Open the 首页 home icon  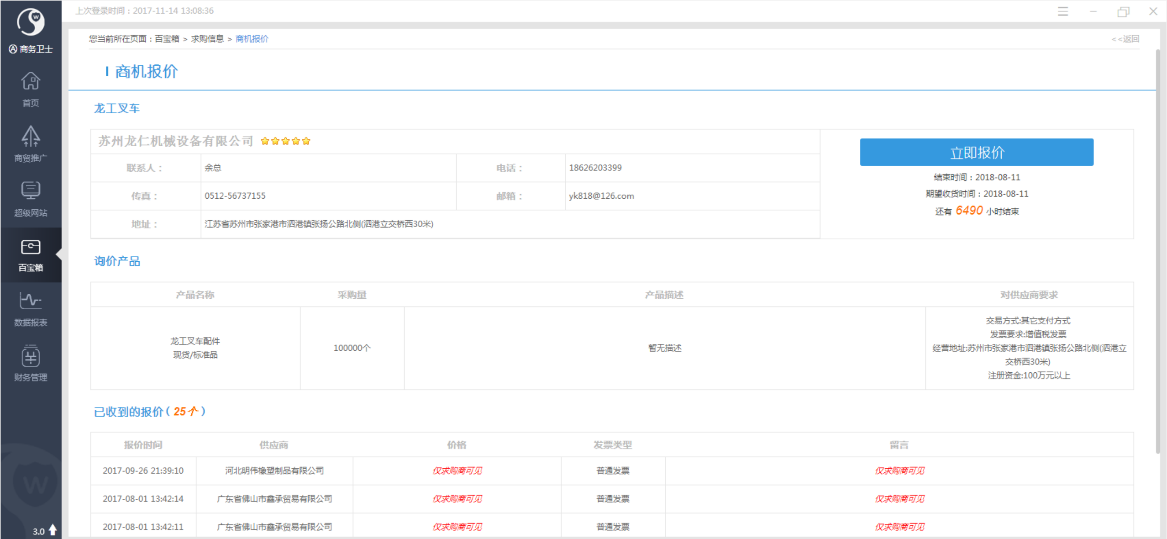coord(31,80)
